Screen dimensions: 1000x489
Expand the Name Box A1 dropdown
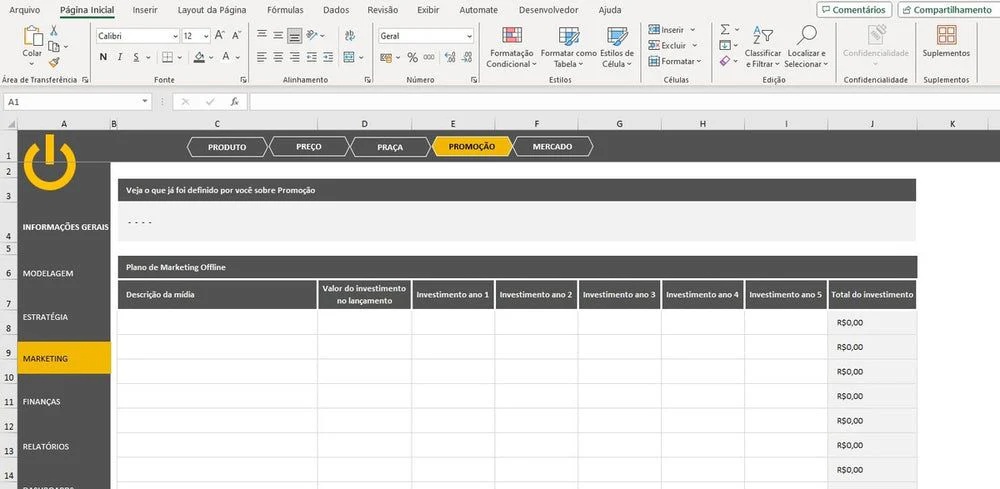pyautogui.click(x=145, y=101)
